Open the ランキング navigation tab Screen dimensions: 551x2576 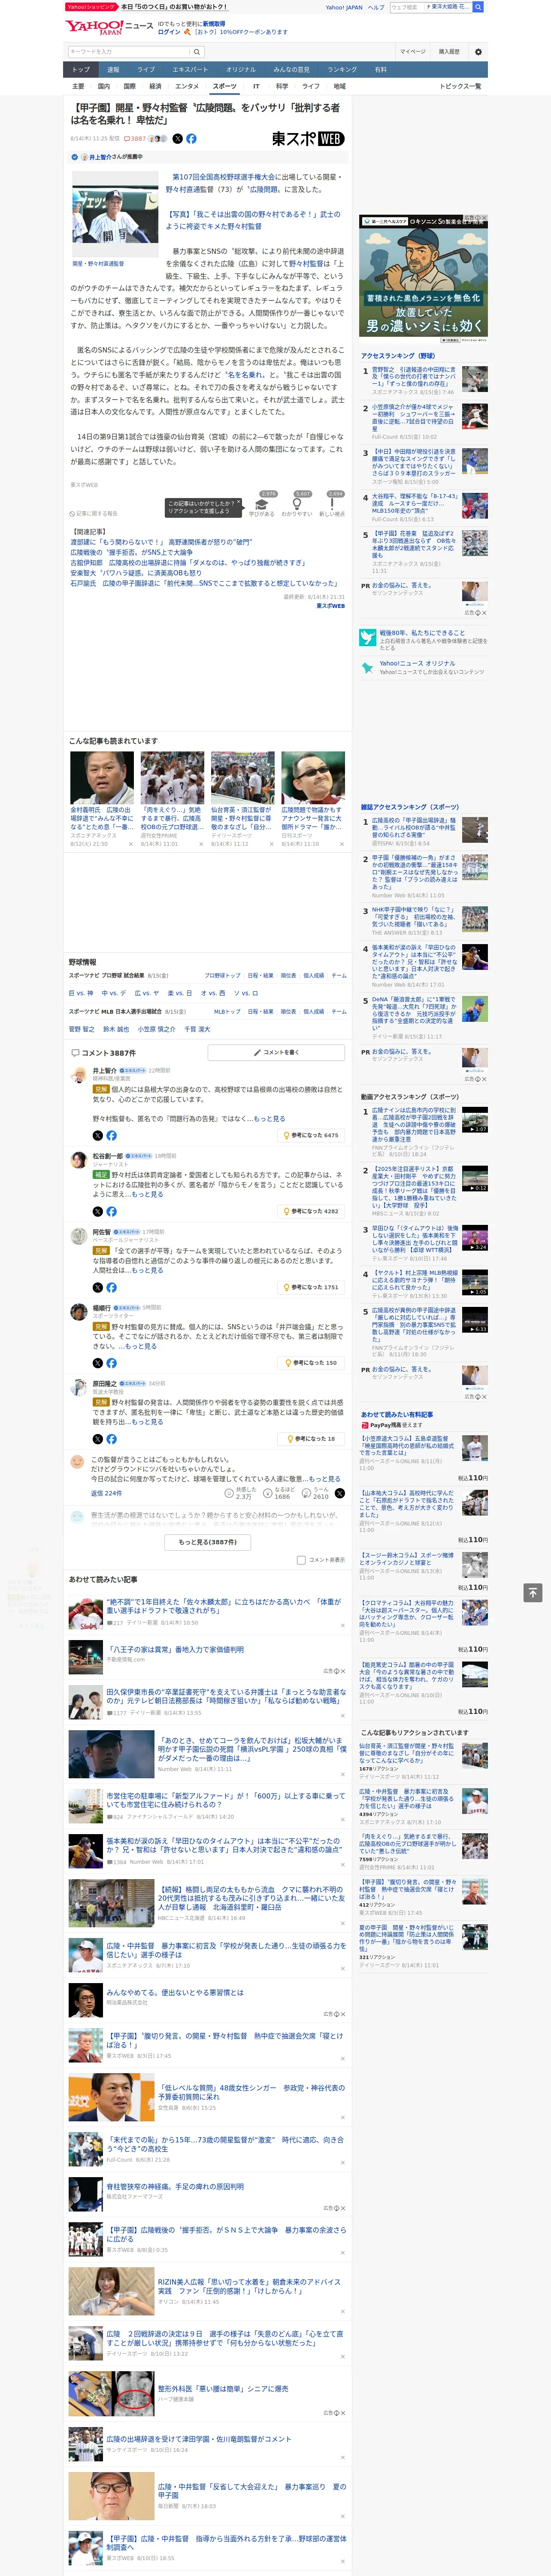342,70
